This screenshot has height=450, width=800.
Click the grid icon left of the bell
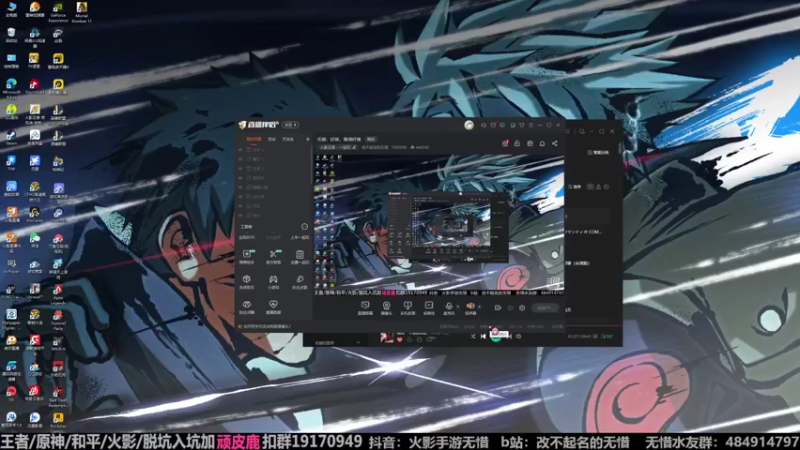point(530,143)
